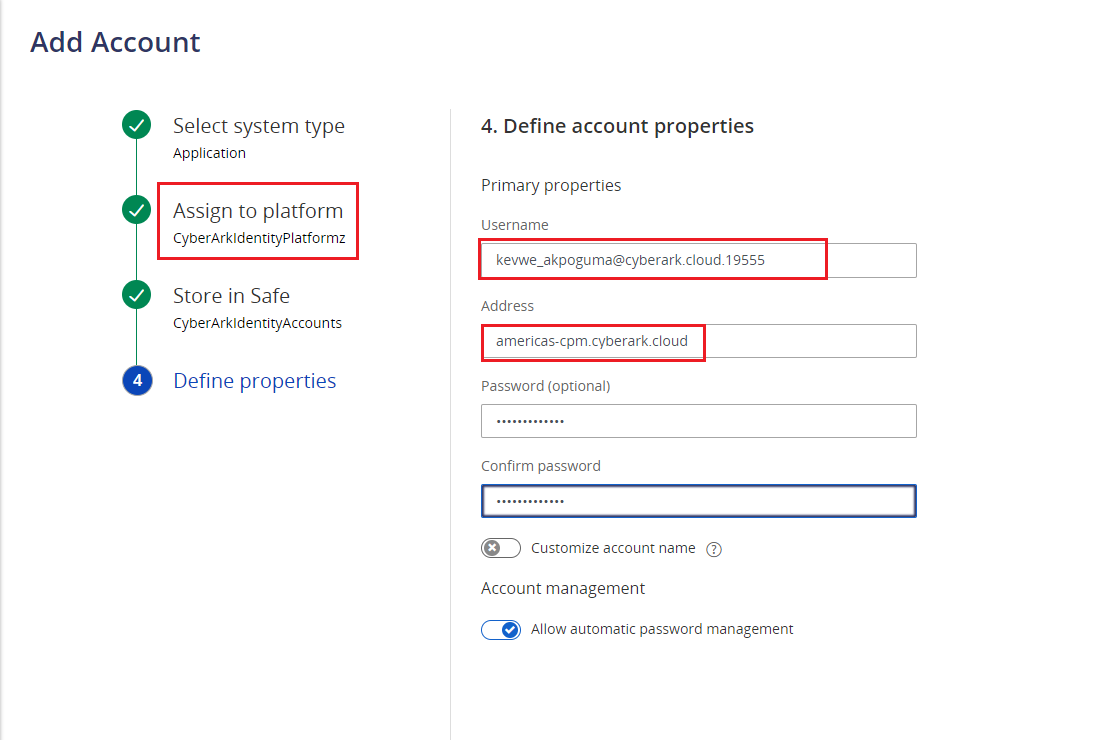Open the help tooltip beside Customize account name

712,548
